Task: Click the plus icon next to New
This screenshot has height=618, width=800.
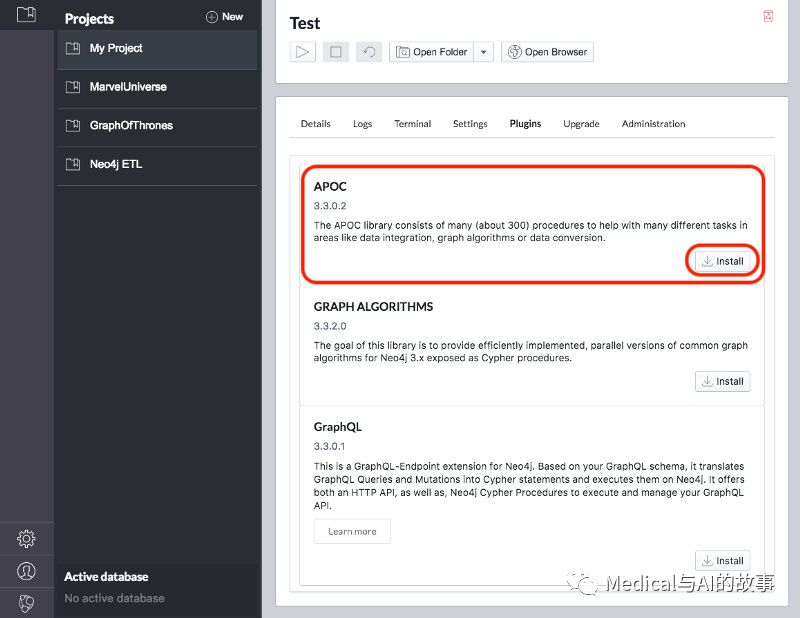Action: (212, 17)
